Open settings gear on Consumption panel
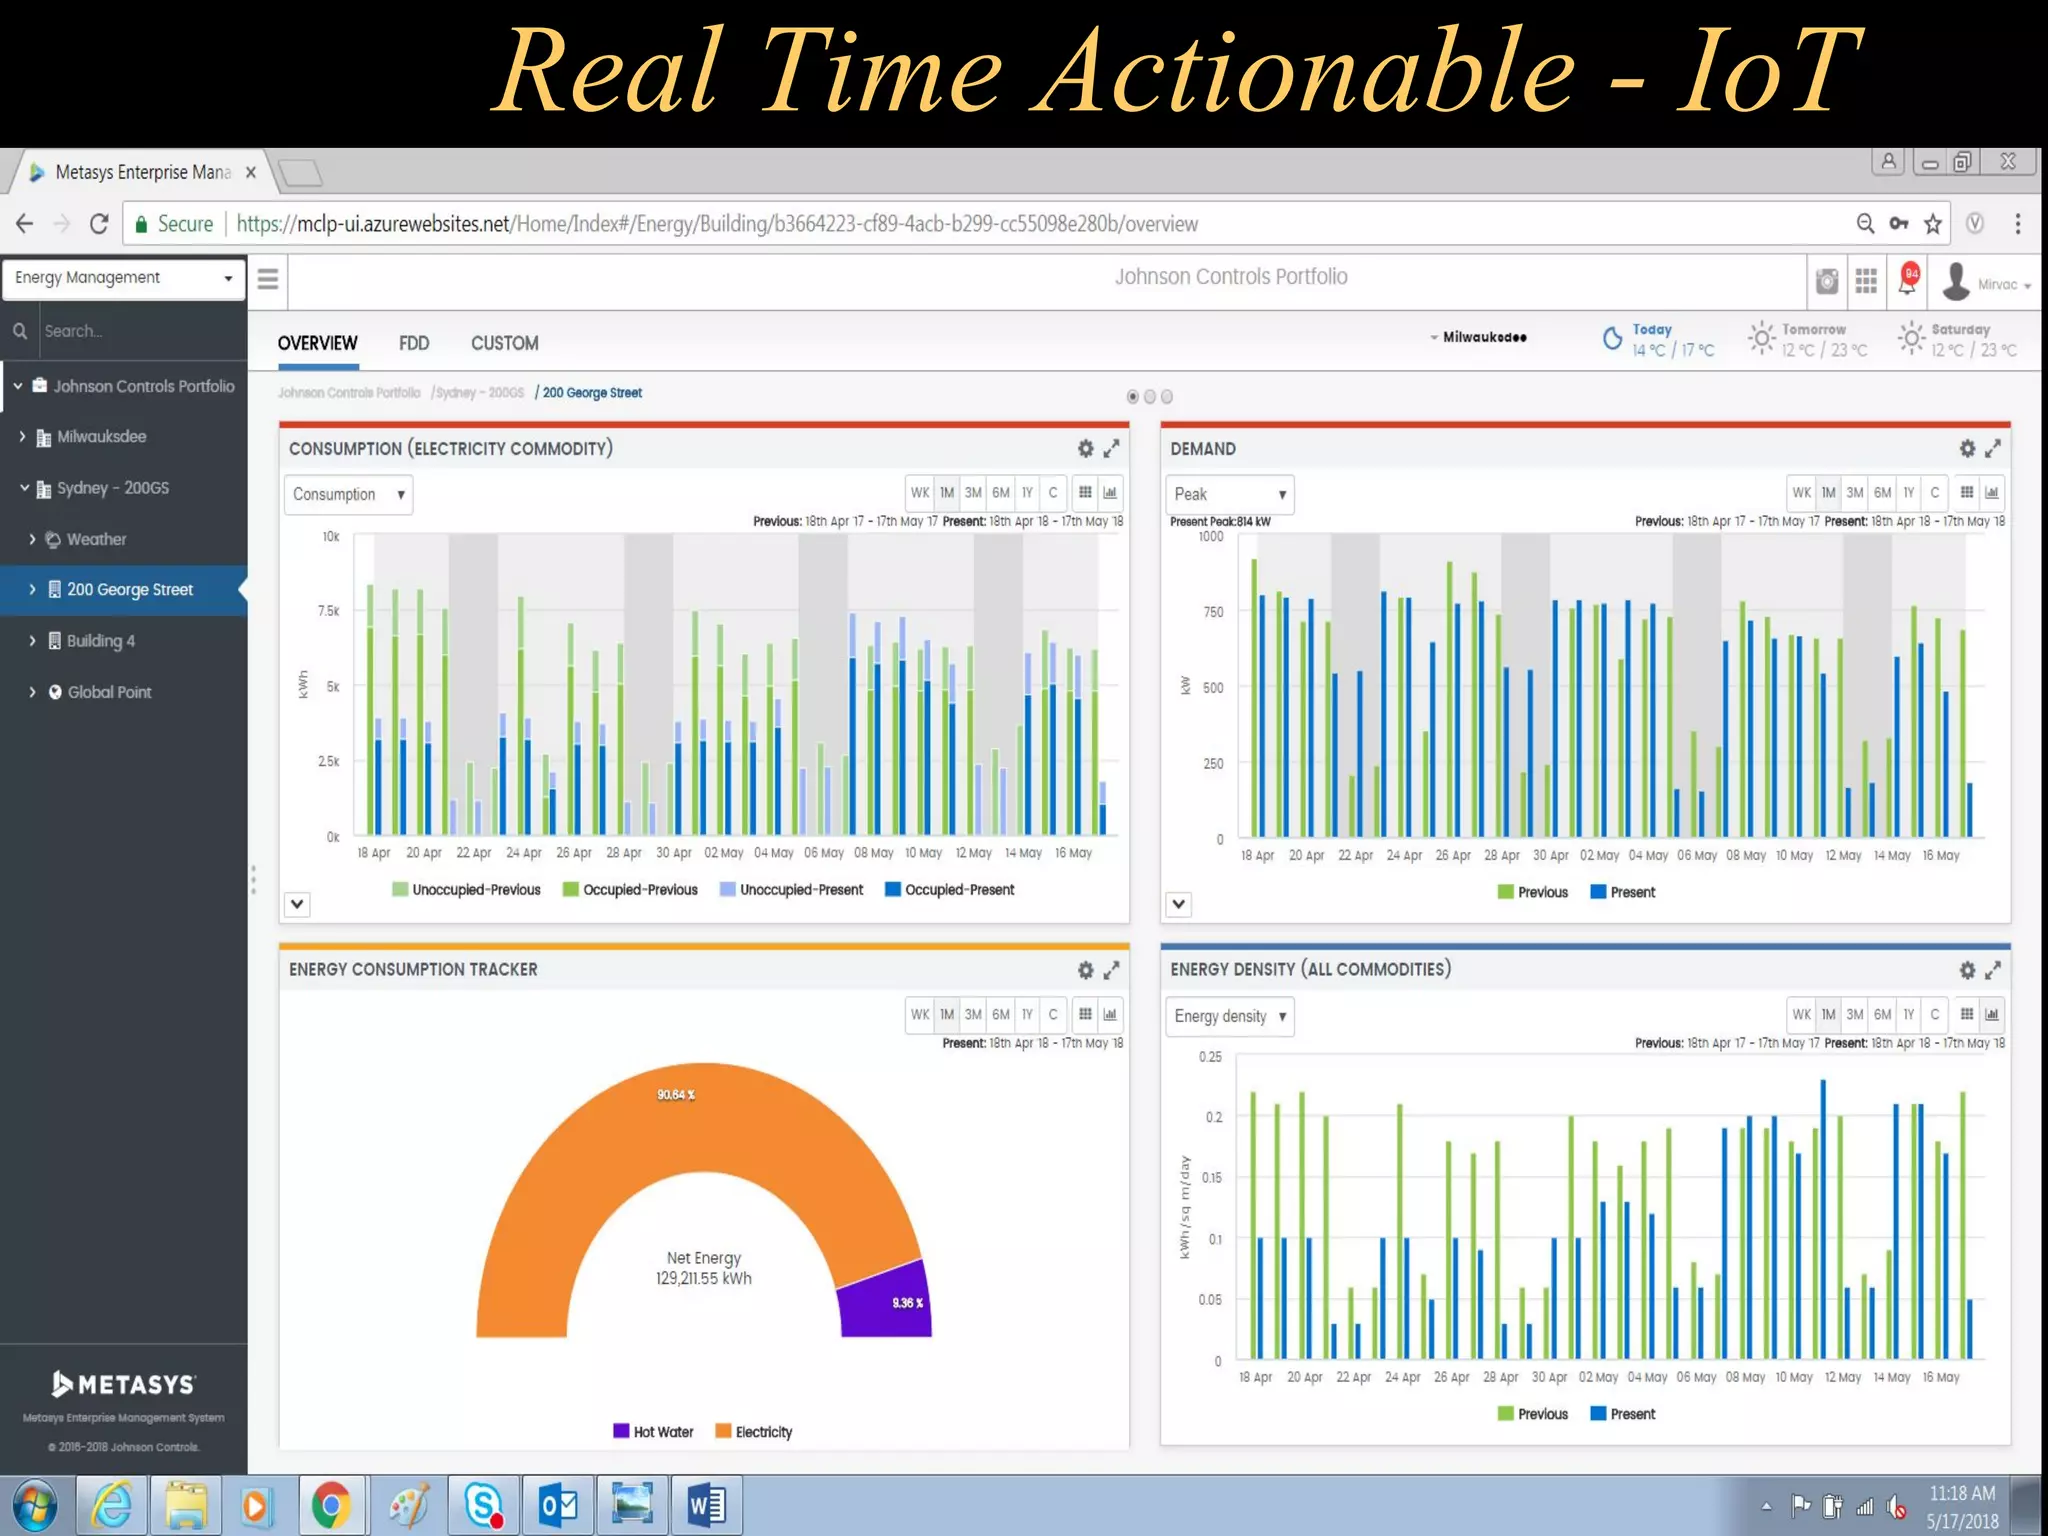The width and height of the screenshot is (2048, 1536). click(1085, 449)
